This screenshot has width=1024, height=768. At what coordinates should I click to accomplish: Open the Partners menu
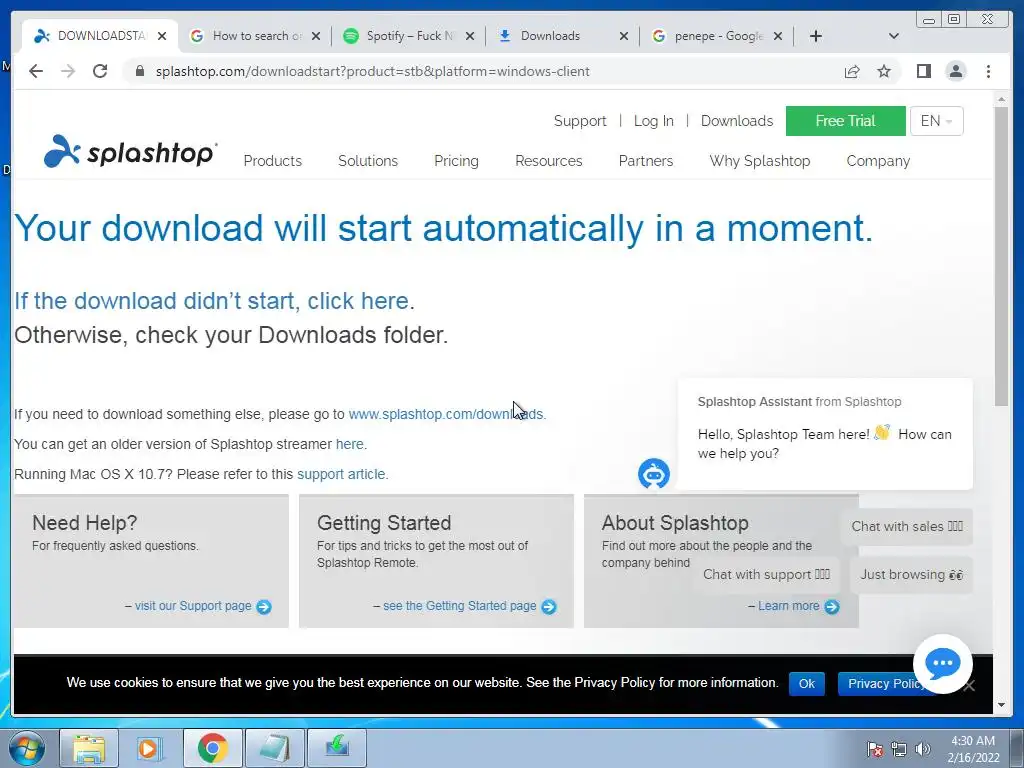pyautogui.click(x=645, y=161)
